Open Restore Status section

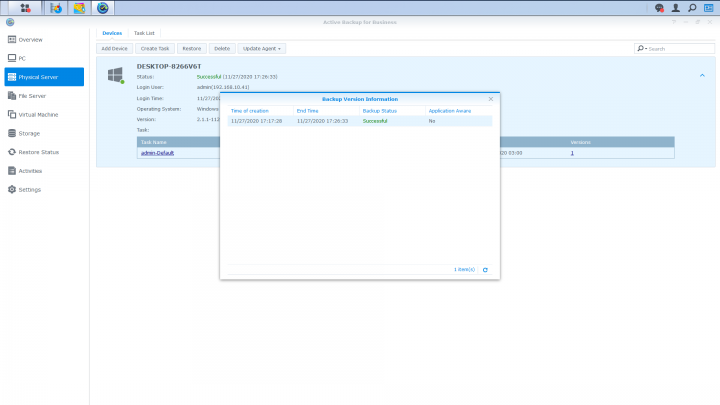[x=44, y=152]
